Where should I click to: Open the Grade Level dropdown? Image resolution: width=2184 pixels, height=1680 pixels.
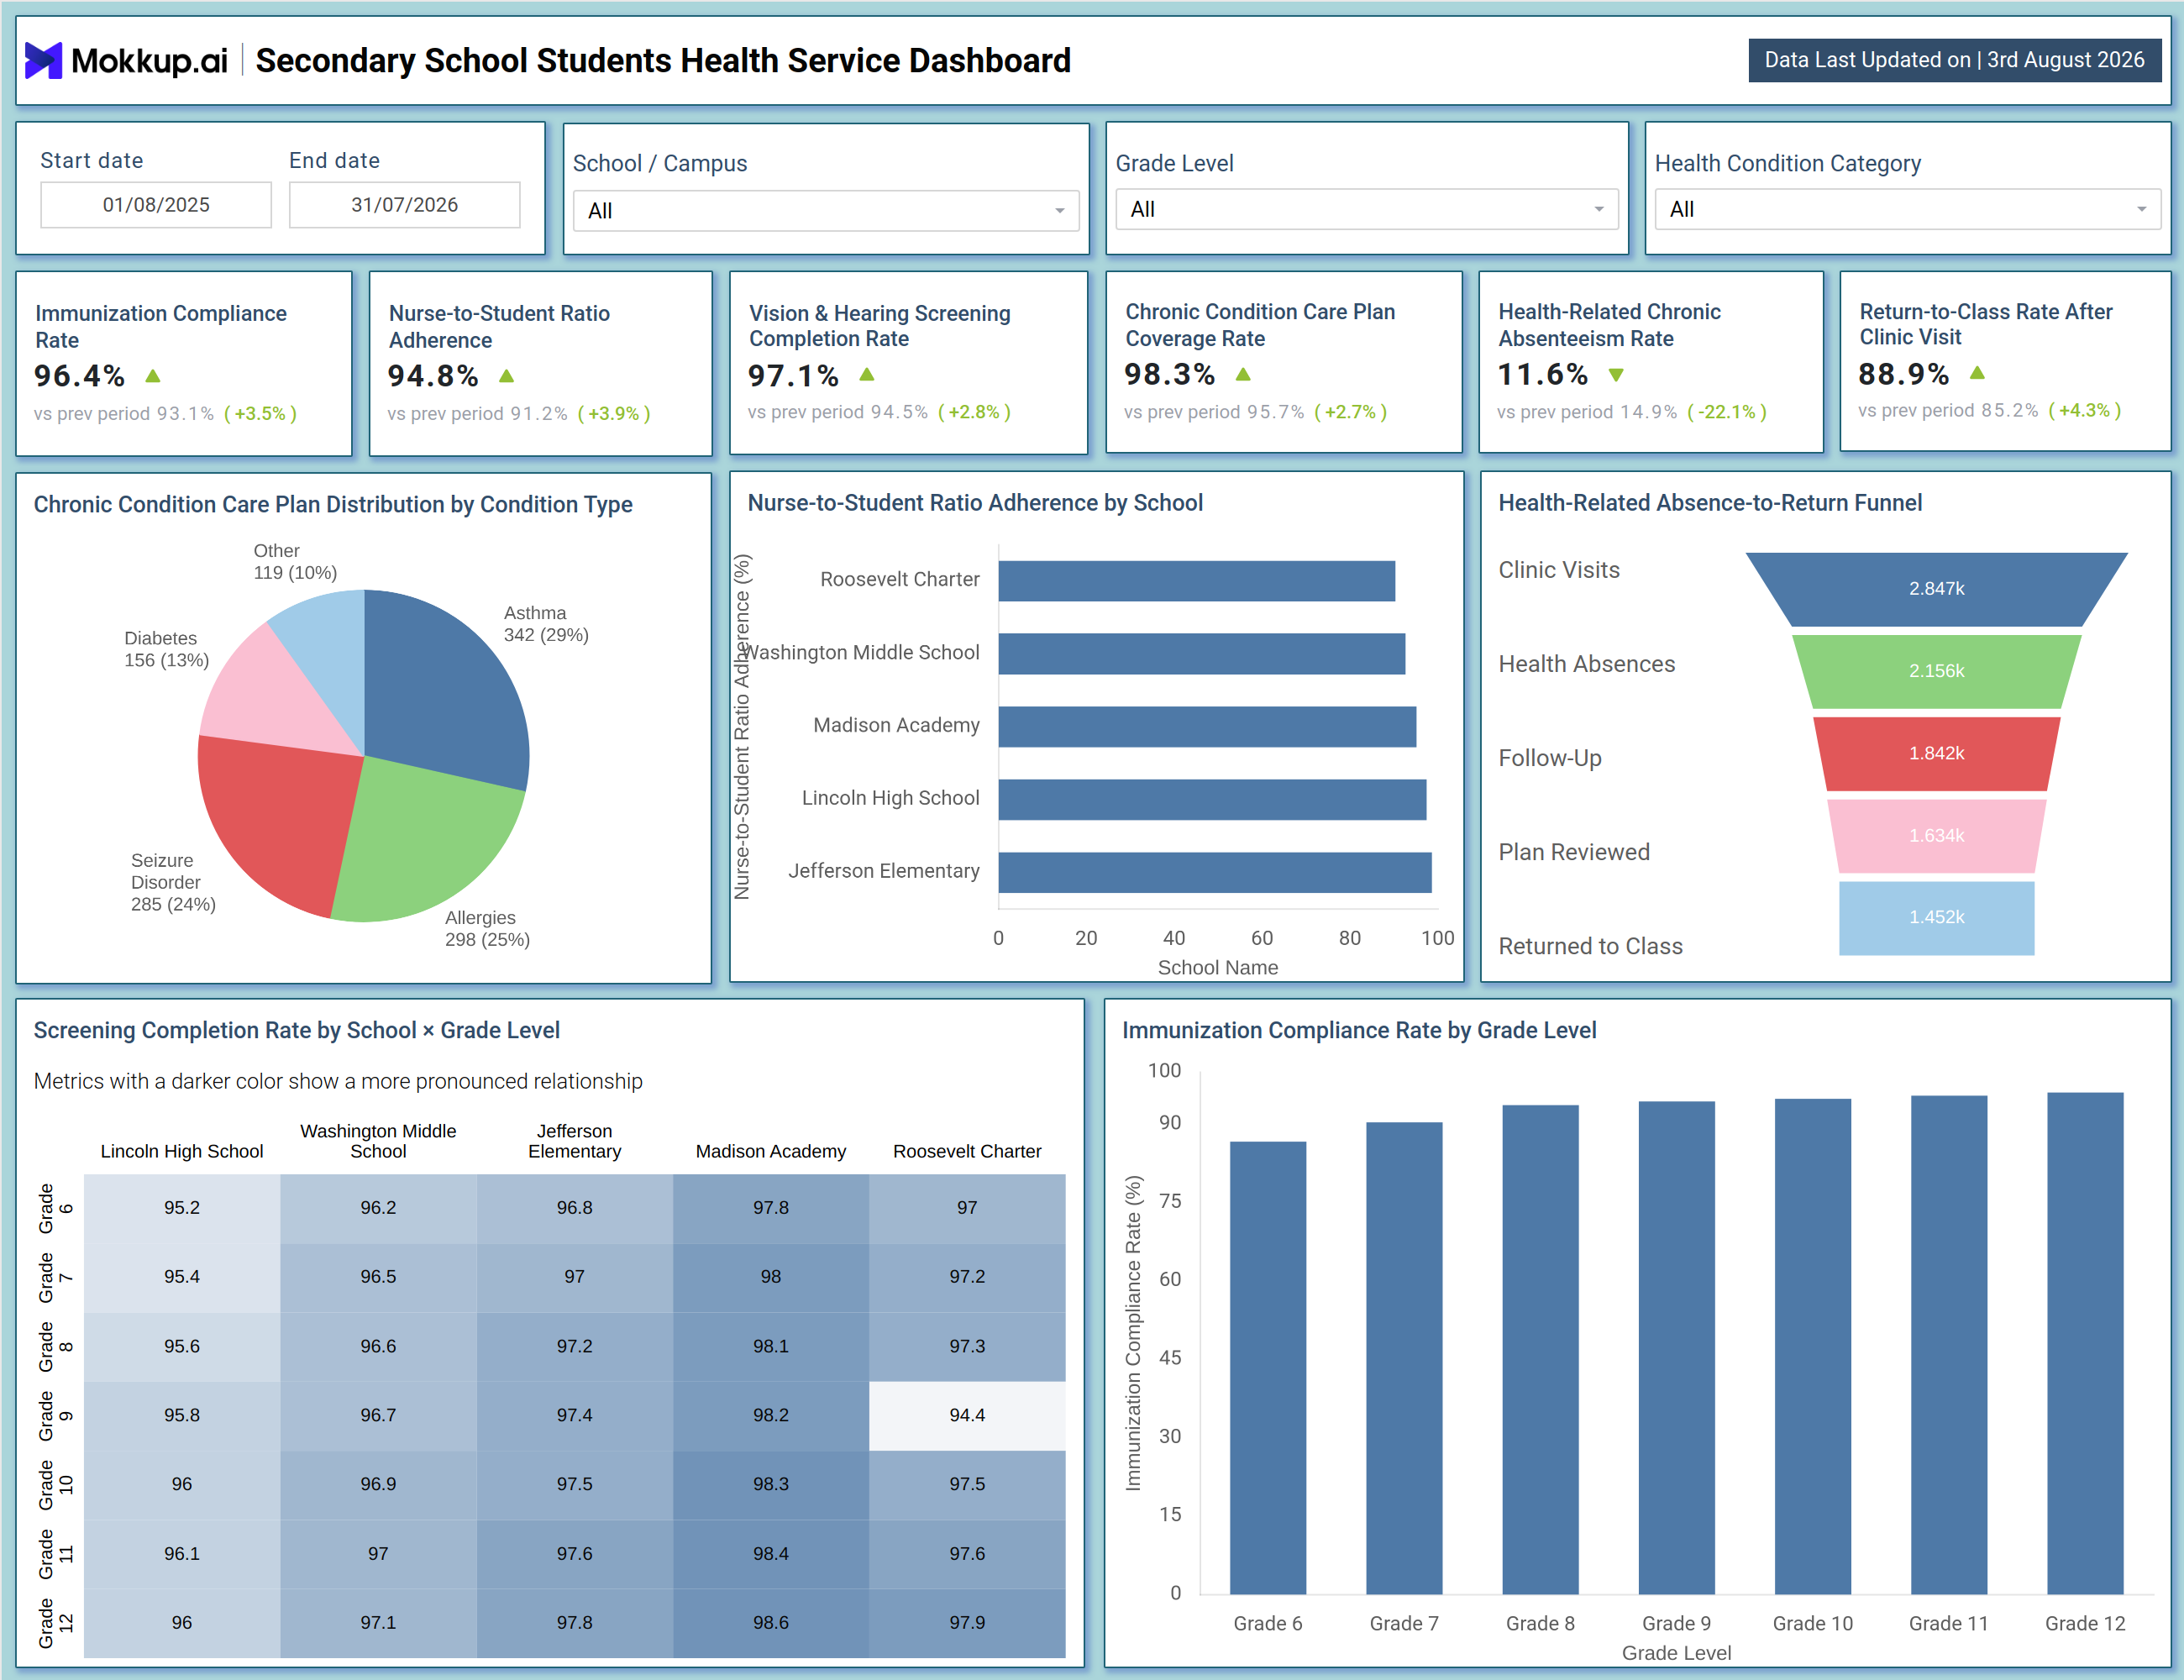pos(1367,209)
